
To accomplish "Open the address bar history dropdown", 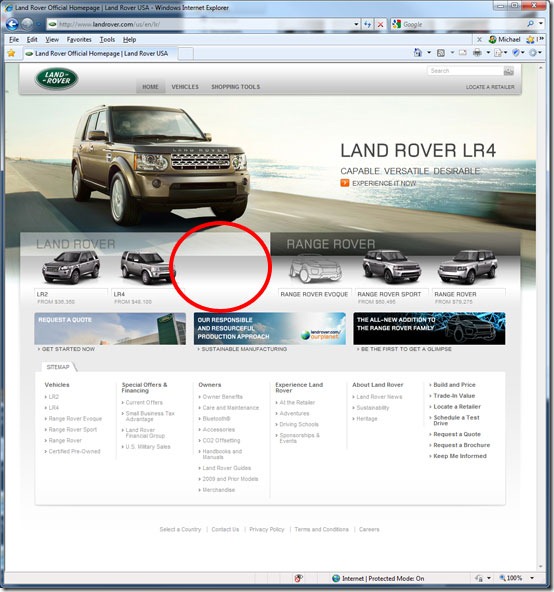I will pos(356,25).
